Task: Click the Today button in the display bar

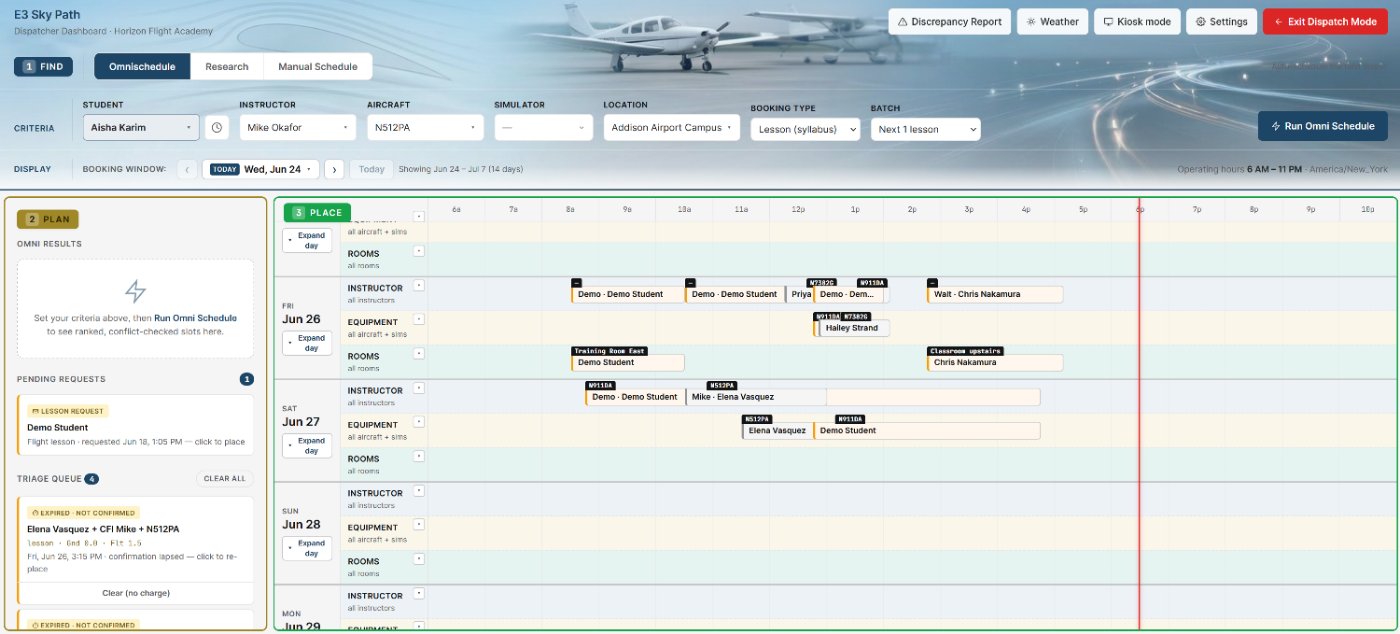Action: pos(372,169)
